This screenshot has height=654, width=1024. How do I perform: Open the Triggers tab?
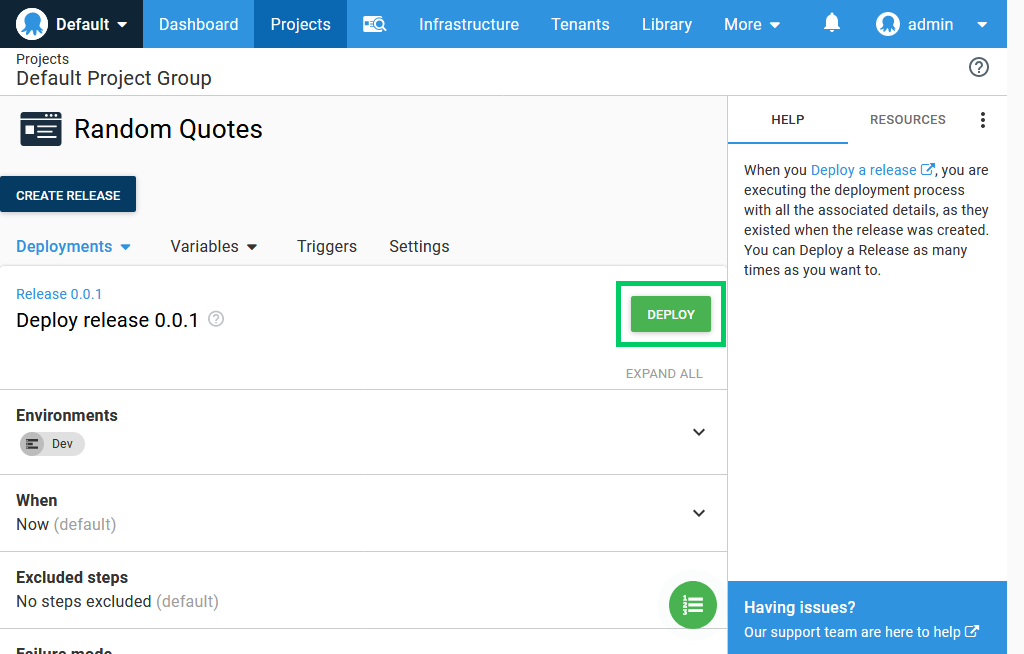coord(327,246)
